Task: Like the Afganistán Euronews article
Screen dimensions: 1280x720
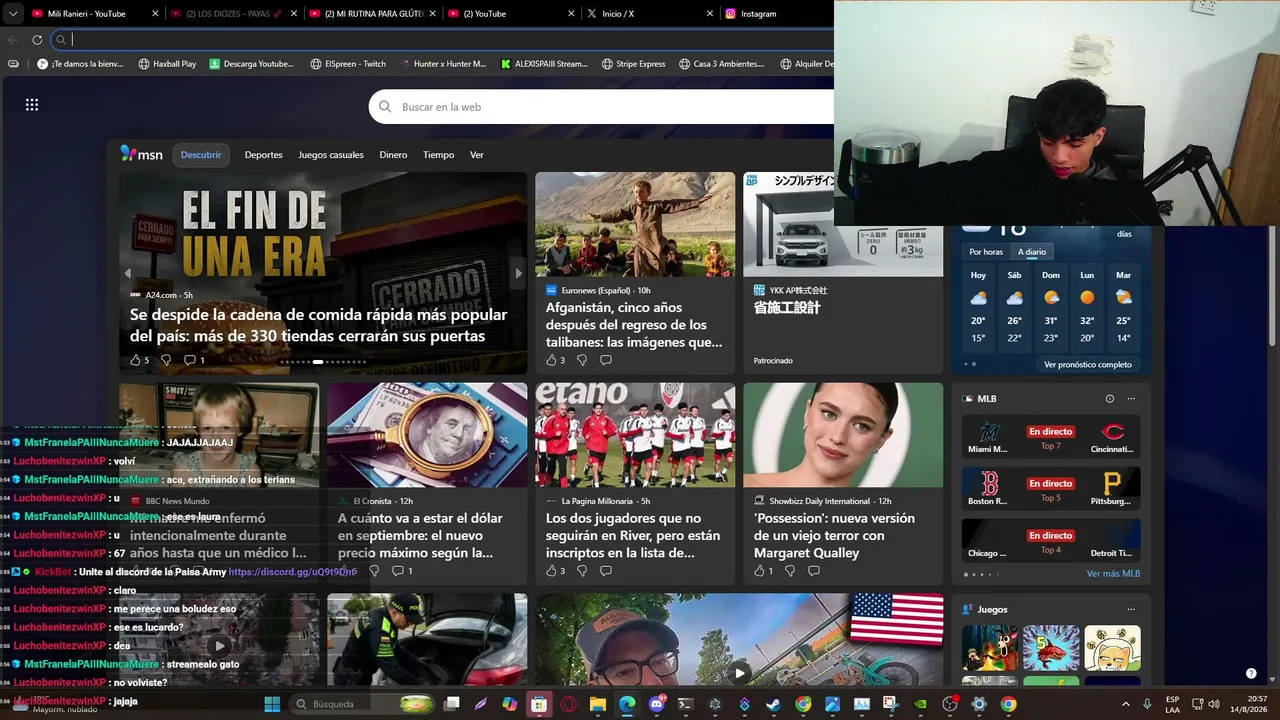Action: [x=555, y=360]
